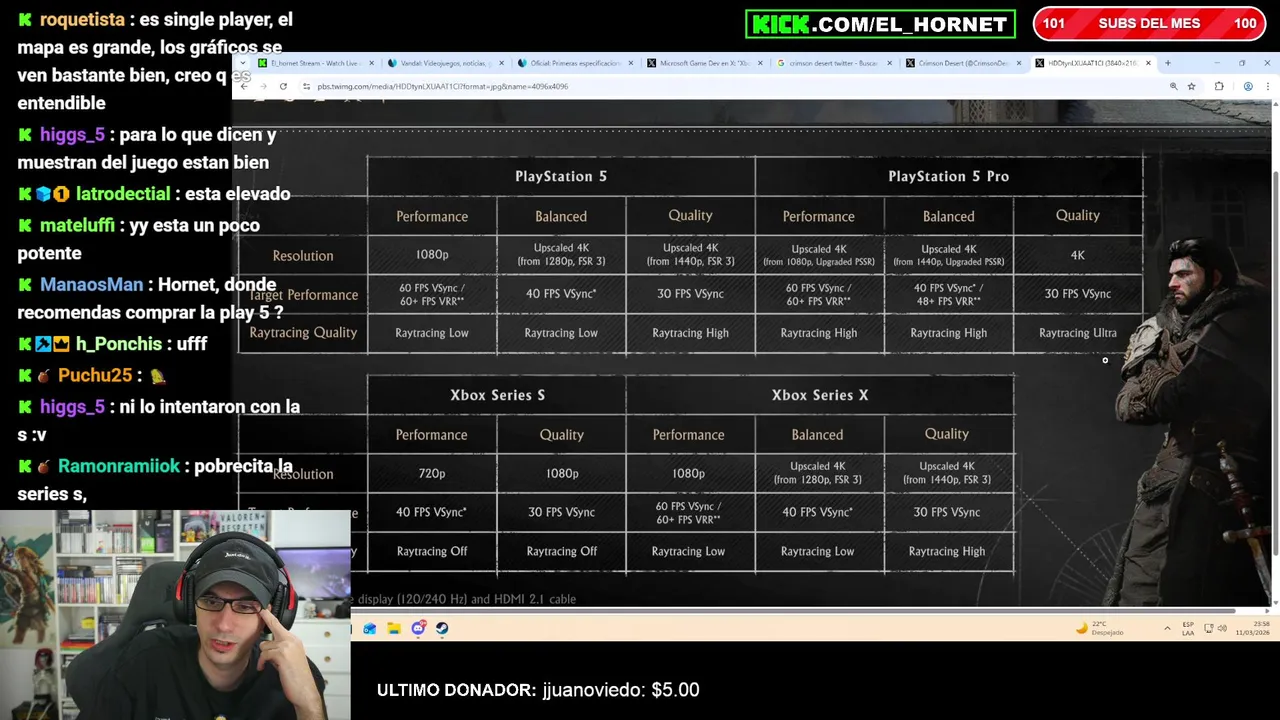Open Steam from the taskbar
This screenshot has width=1280, height=720.
(x=442, y=628)
